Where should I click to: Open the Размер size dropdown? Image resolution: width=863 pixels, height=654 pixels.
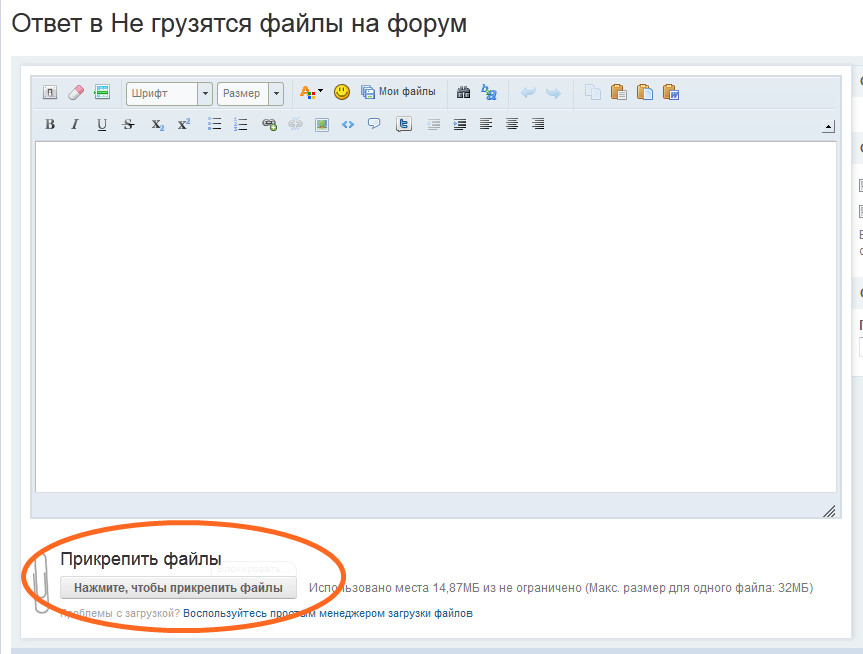250,94
